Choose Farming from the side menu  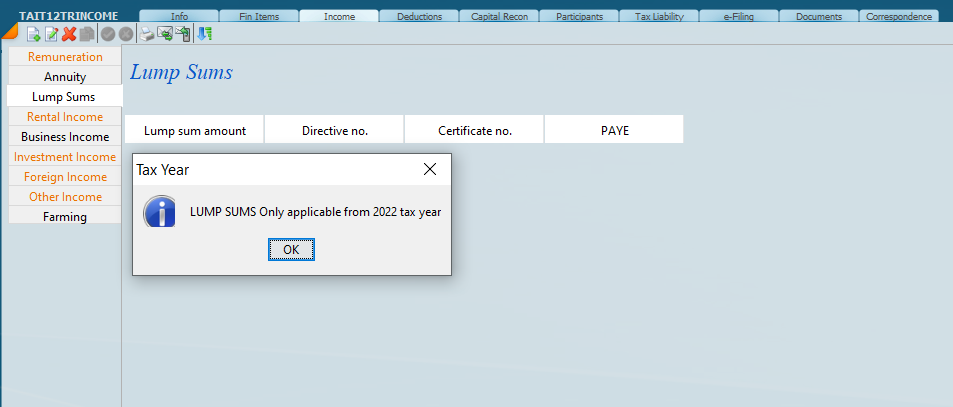(64, 217)
